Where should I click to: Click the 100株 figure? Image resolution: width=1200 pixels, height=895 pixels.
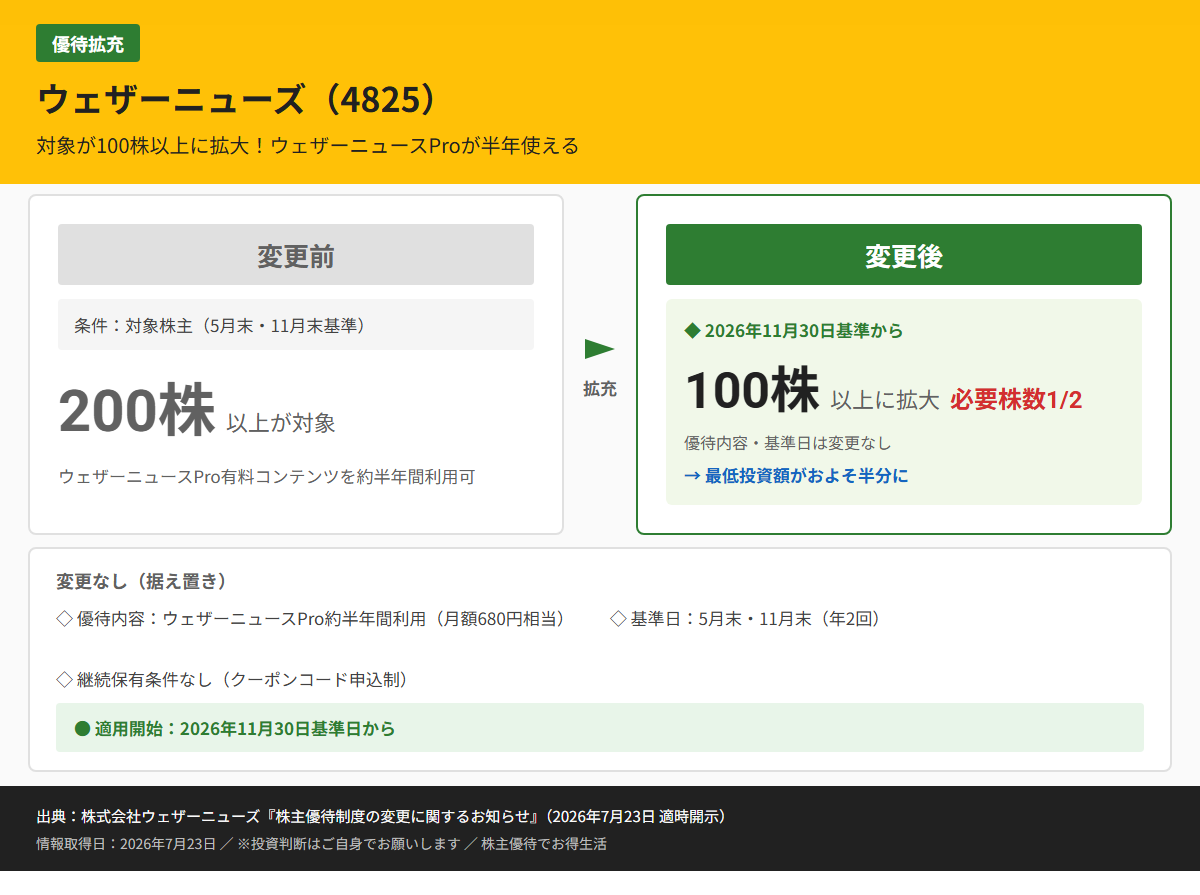tap(752, 390)
